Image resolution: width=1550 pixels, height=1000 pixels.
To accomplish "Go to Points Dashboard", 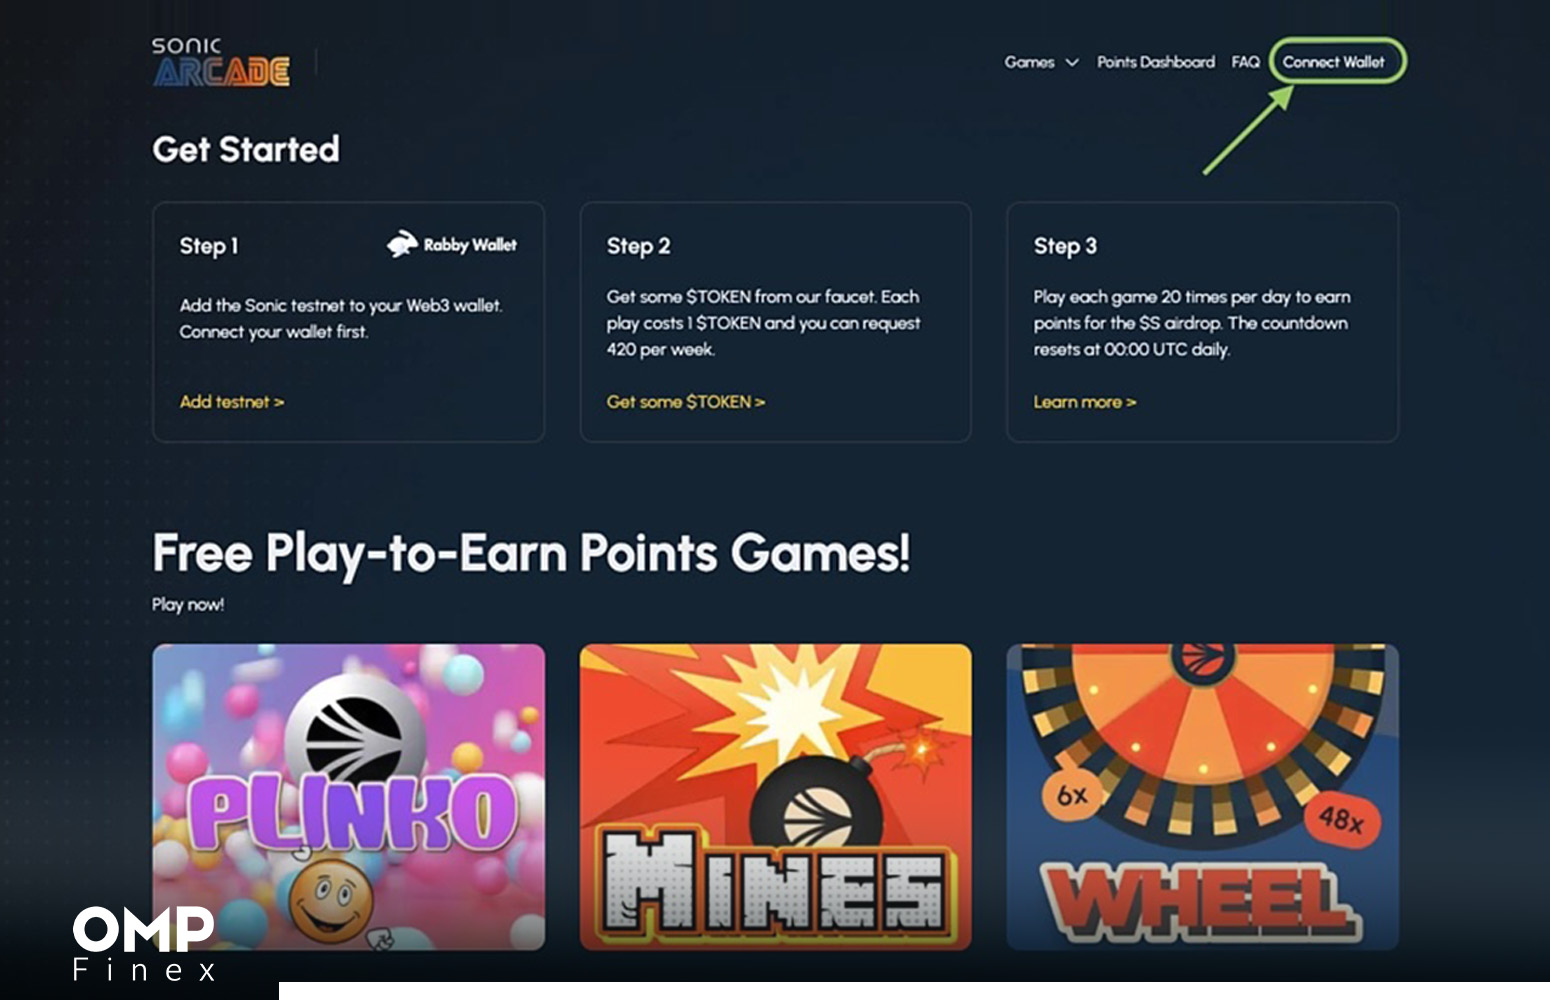I will pyautogui.click(x=1156, y=62).
